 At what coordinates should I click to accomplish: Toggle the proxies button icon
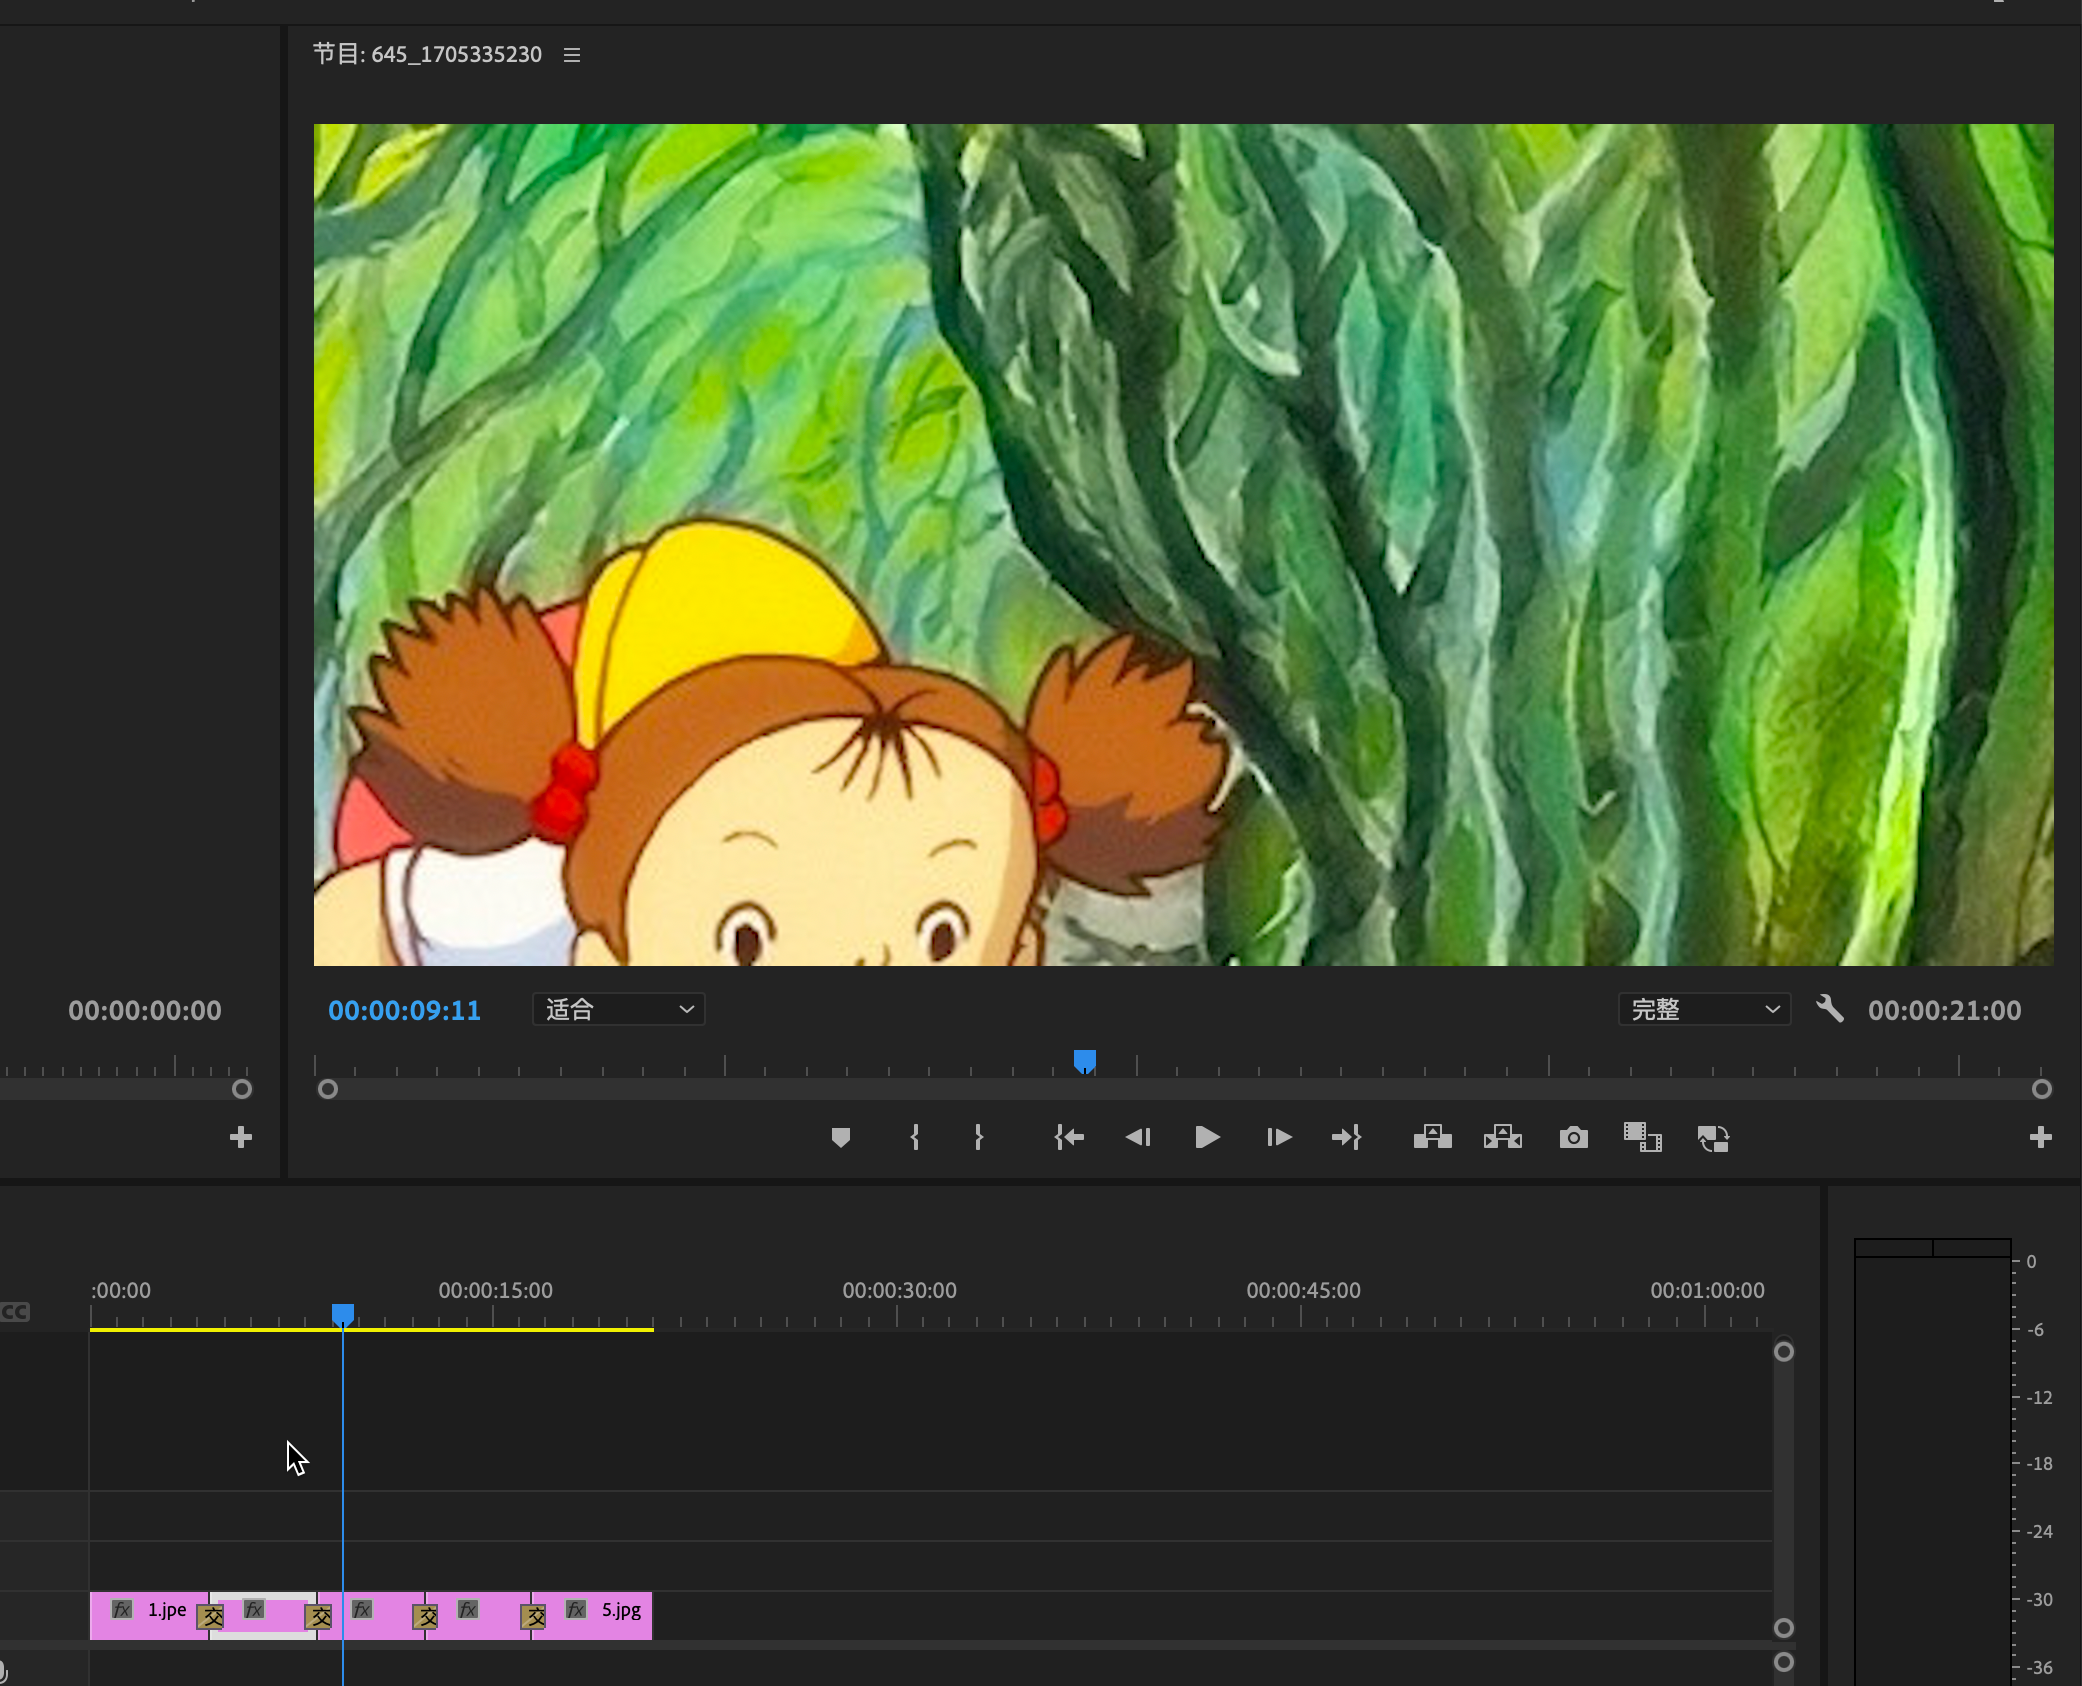pos(1713,1138)
